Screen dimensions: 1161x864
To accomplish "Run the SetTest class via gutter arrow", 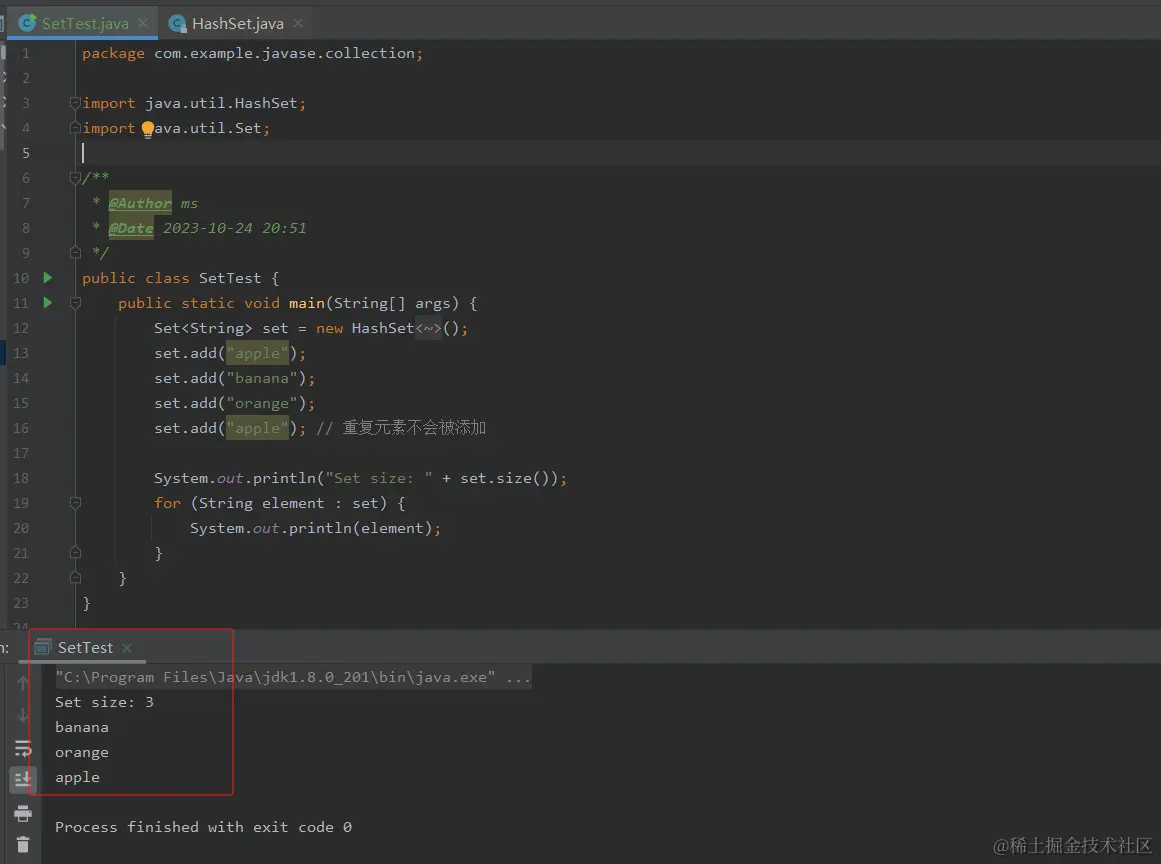I will click(x=48, y=278).
